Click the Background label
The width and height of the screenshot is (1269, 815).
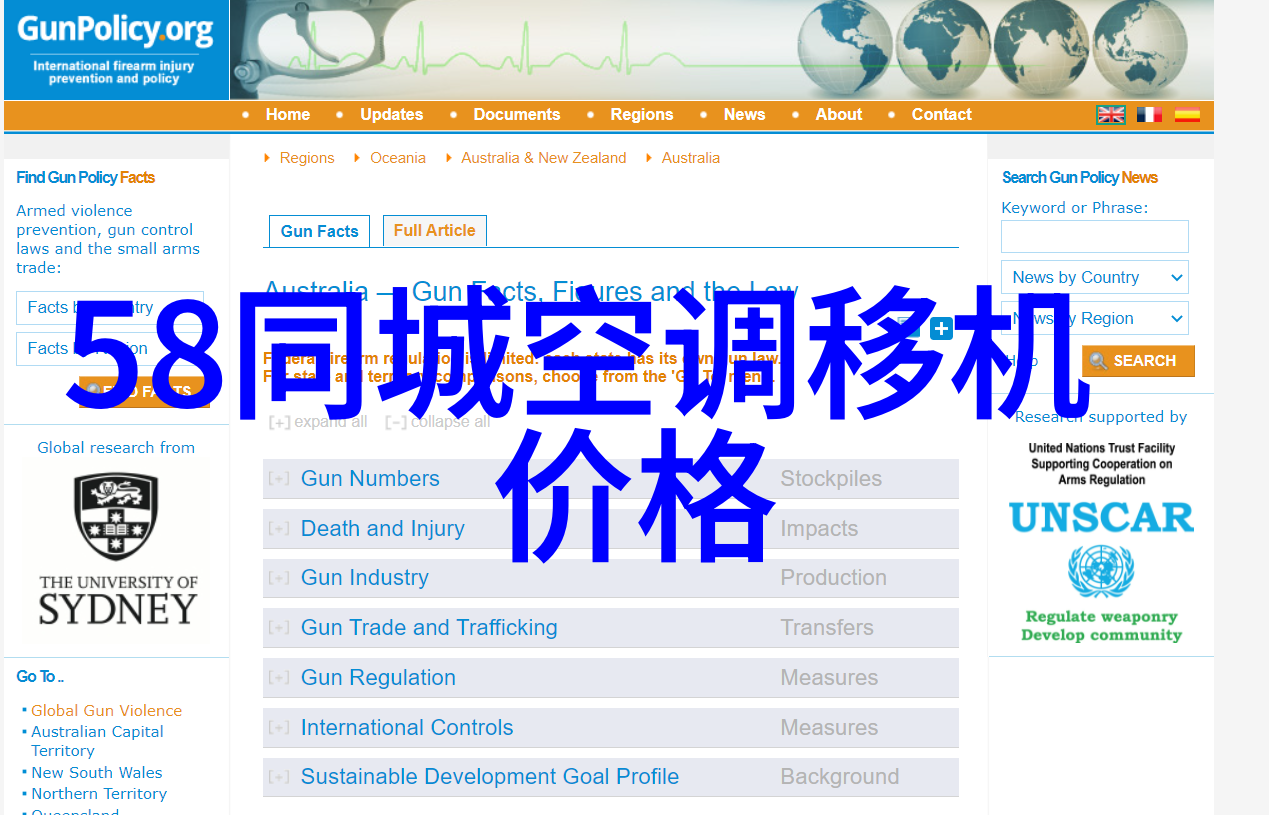(x=839, y=777)
